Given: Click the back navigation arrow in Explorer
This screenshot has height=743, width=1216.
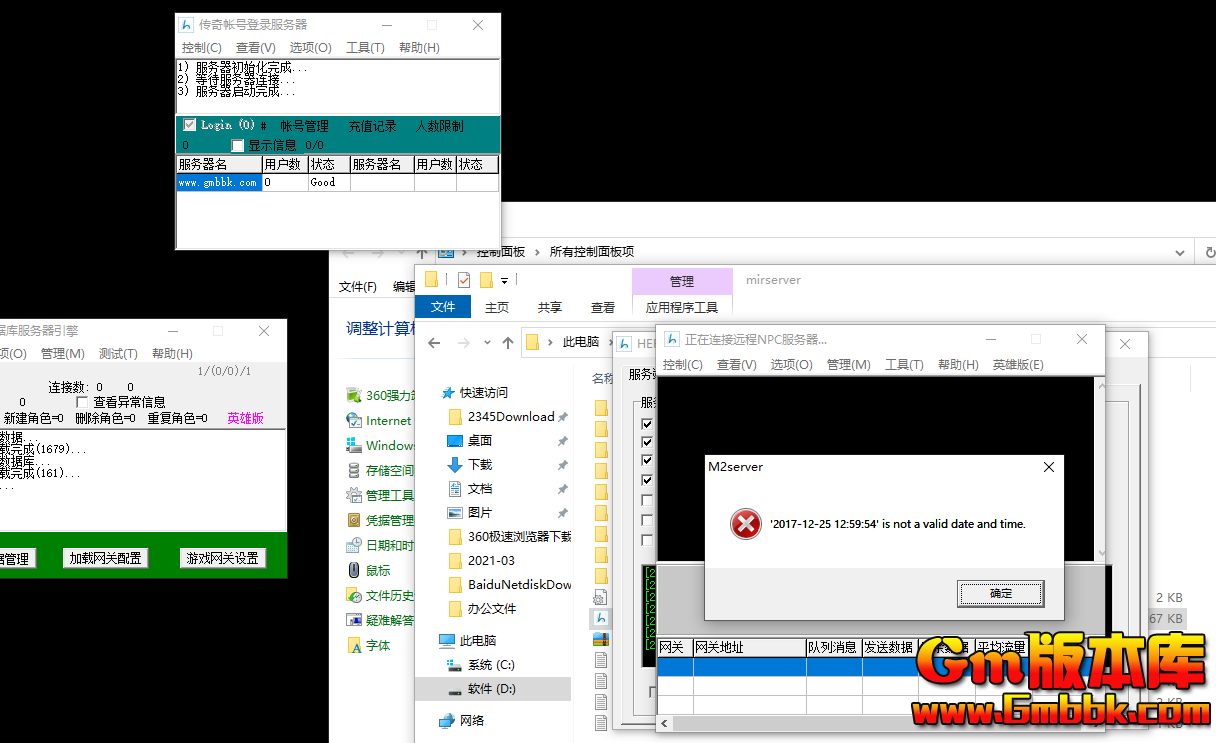Looking at the screenshot, I should coord(433,343).
